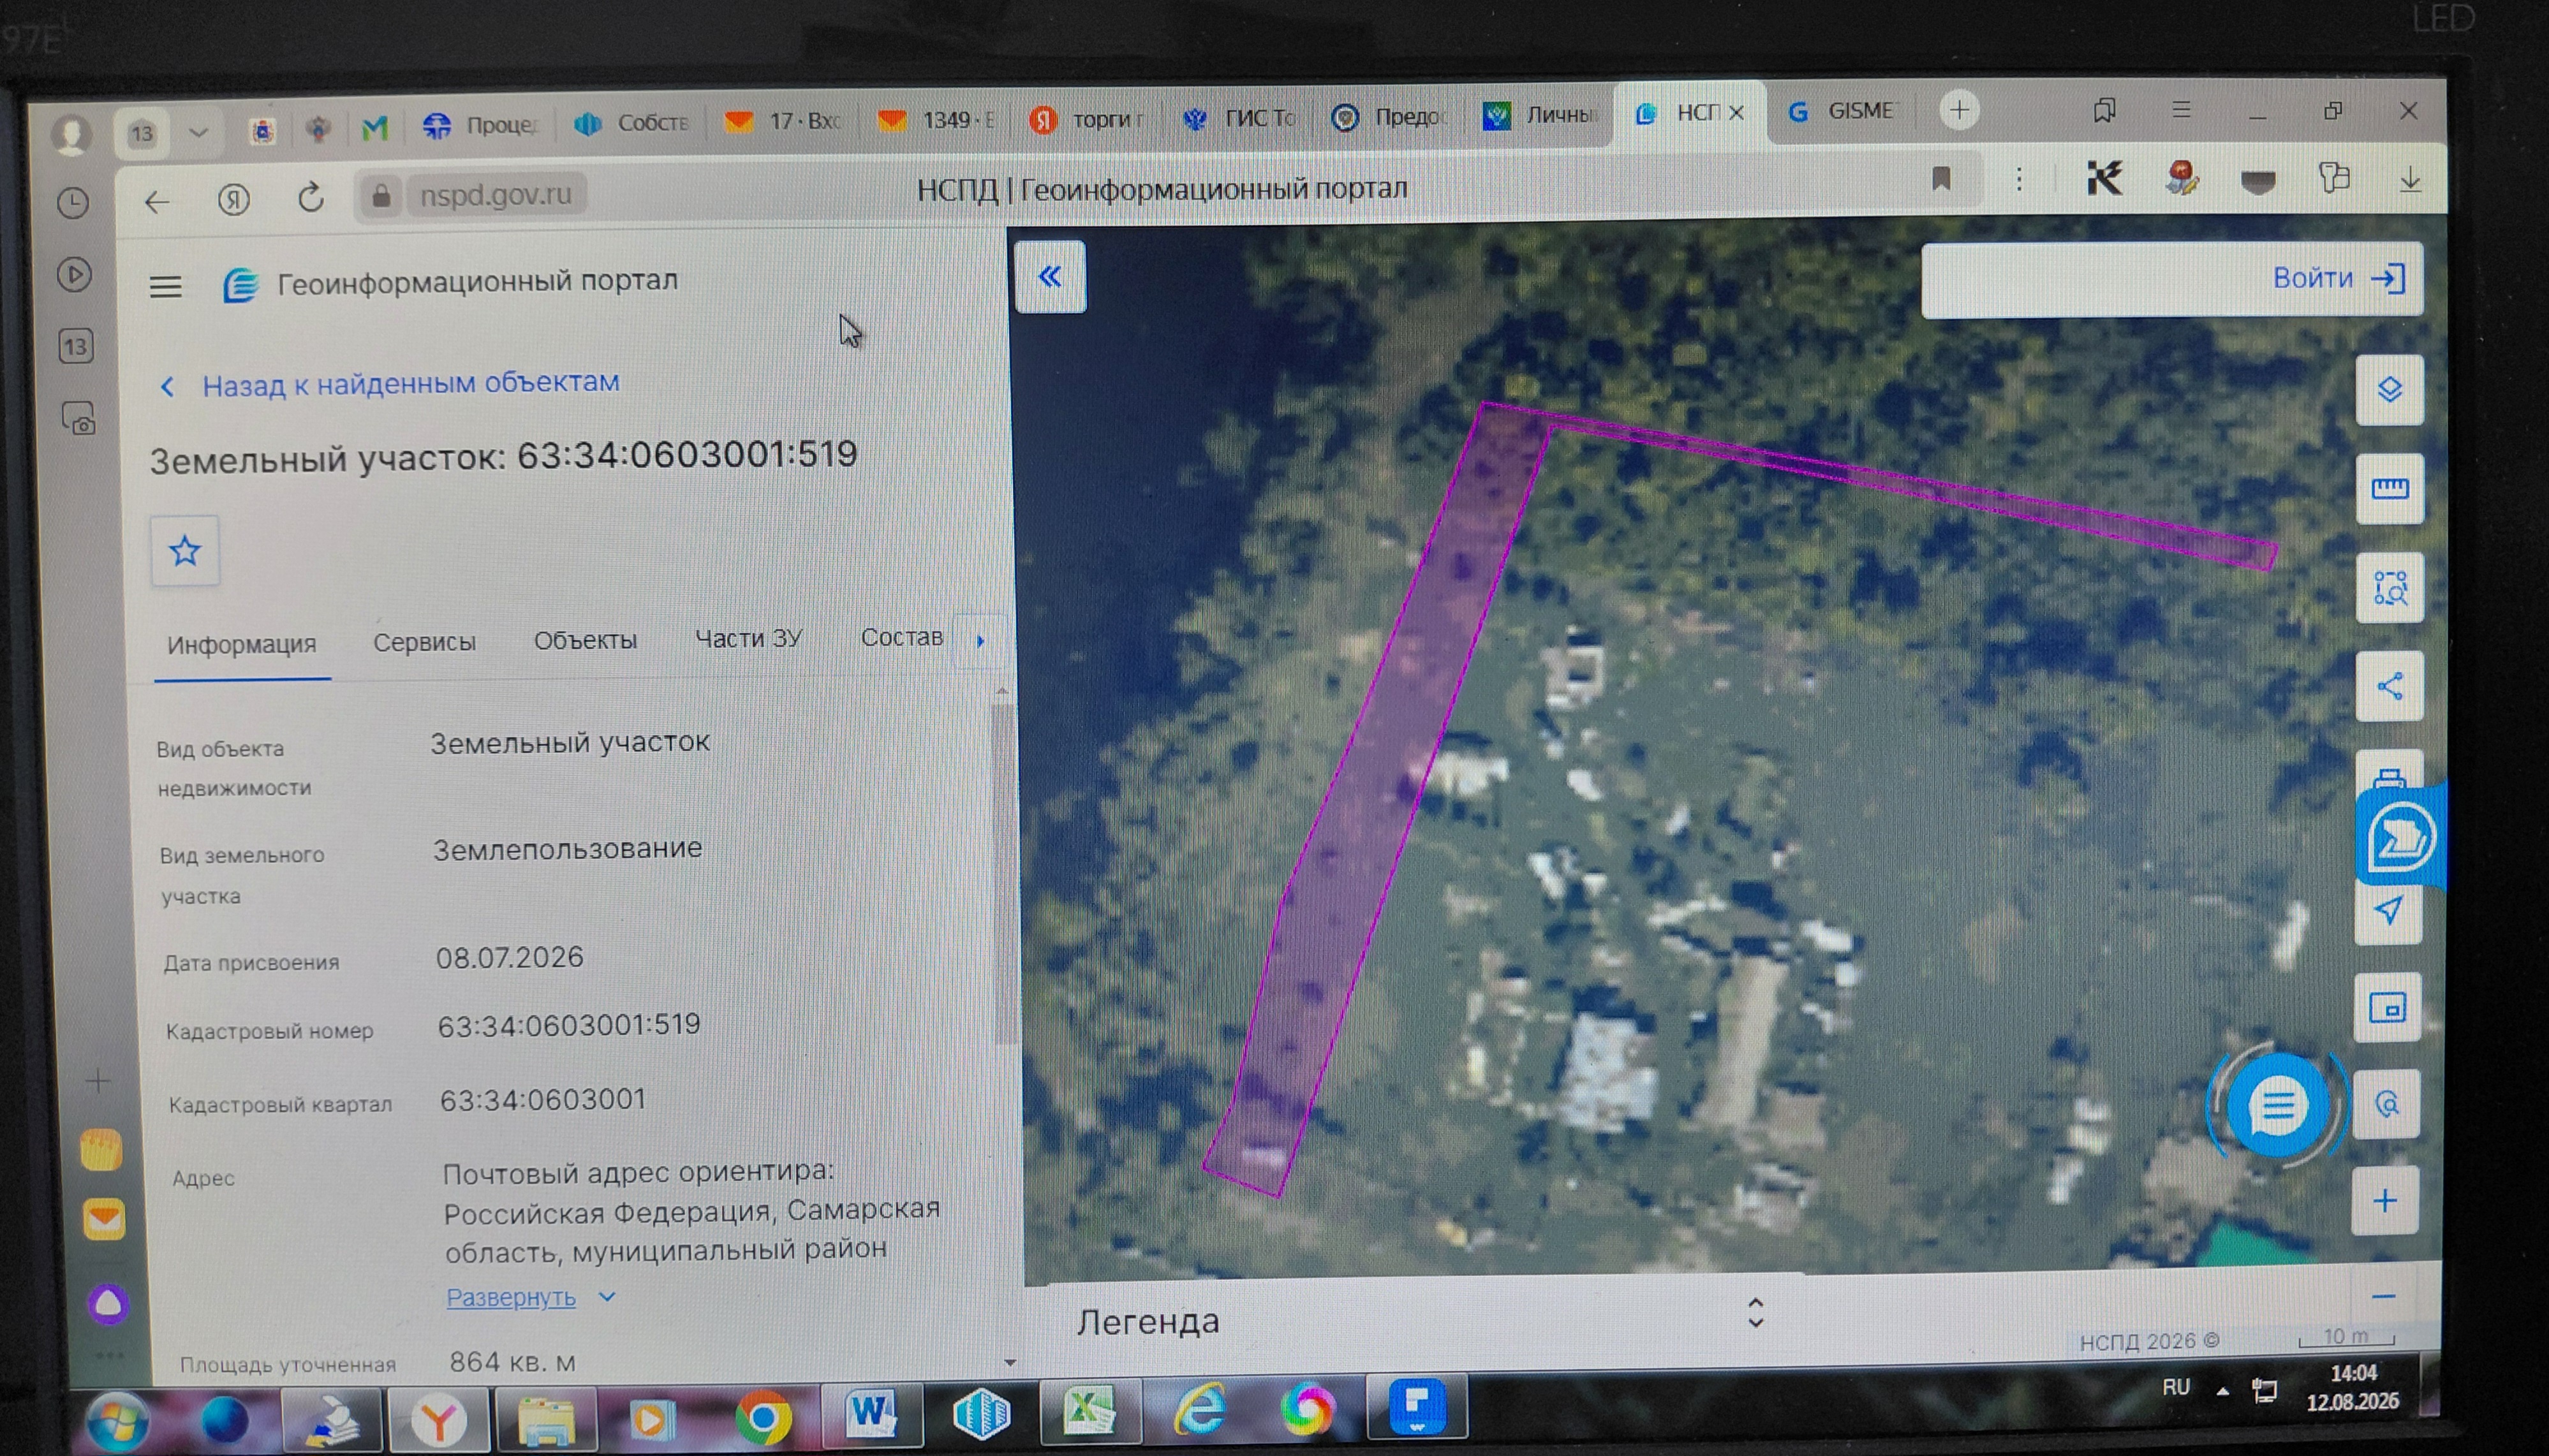This screenshot has width=2549, height=1456.
Task: Zoom out of the map with minus
Action: click(x=2384, y=1296)
